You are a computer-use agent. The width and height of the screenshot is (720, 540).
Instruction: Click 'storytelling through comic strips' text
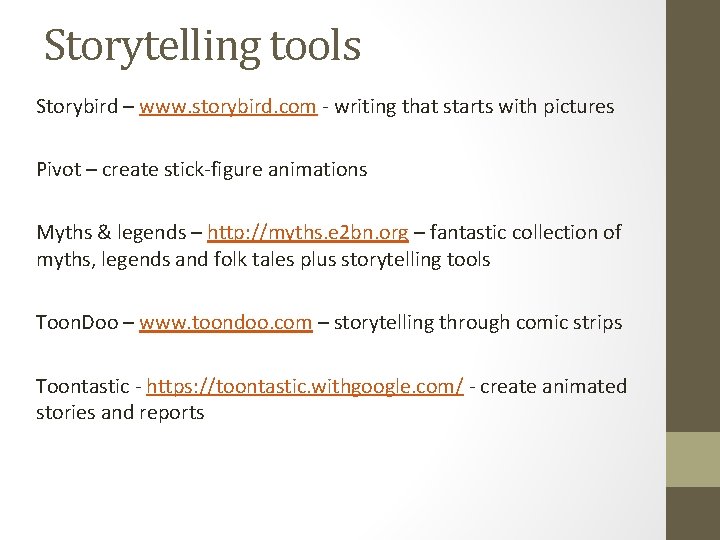(478, 322)
